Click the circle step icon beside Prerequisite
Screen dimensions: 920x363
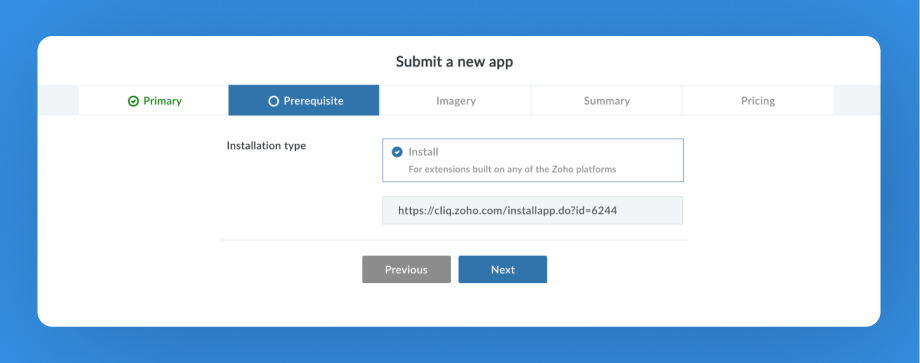click(273, 101)
